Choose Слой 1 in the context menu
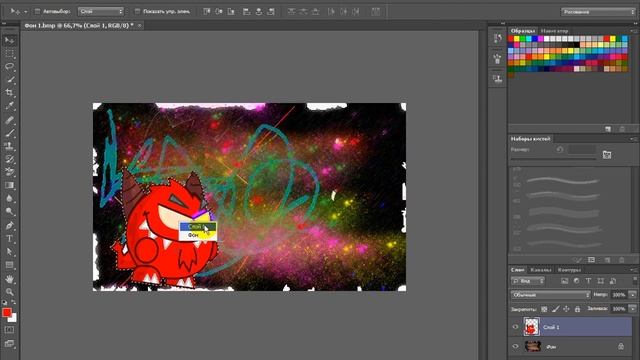Viewport: 640px width, 360px height. click(x=198, y=227)
